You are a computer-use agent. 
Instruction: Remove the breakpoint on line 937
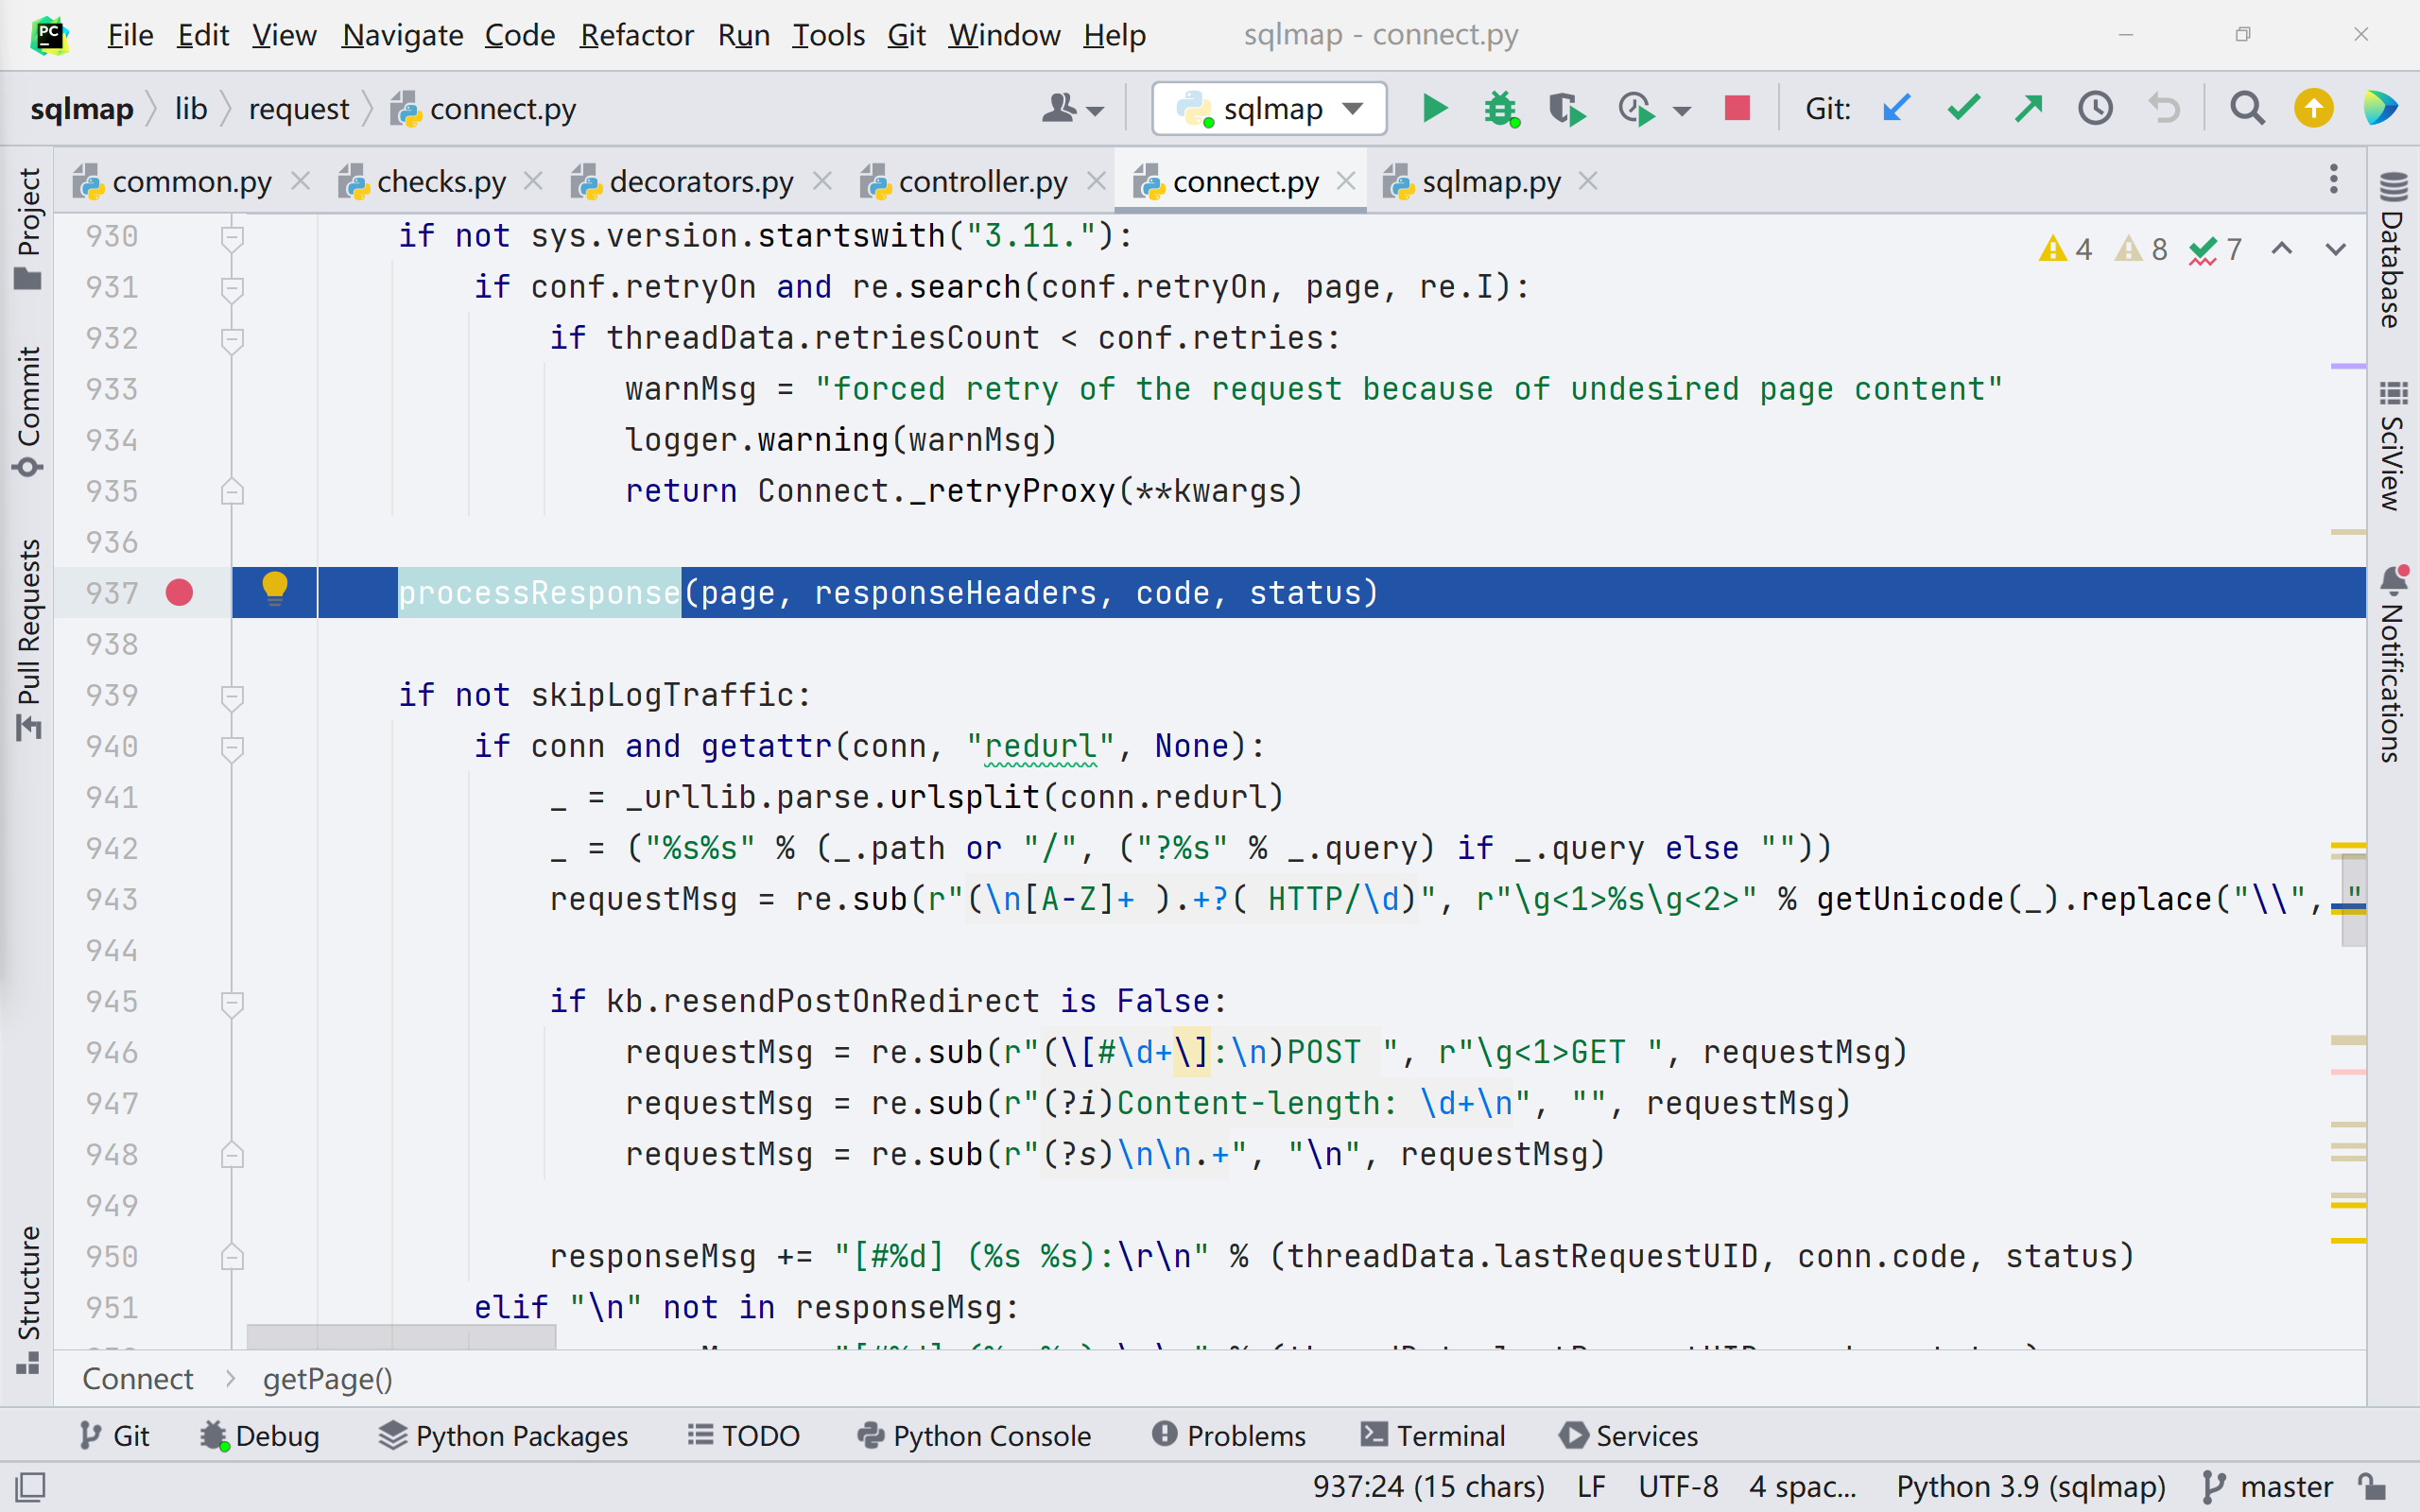[x=179, y=593]
